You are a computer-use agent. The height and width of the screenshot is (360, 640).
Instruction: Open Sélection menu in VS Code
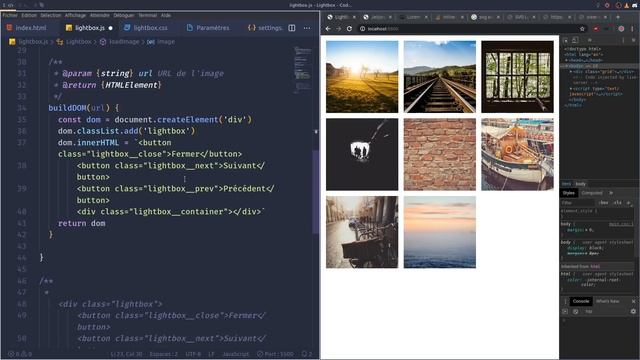coord(51,15)
